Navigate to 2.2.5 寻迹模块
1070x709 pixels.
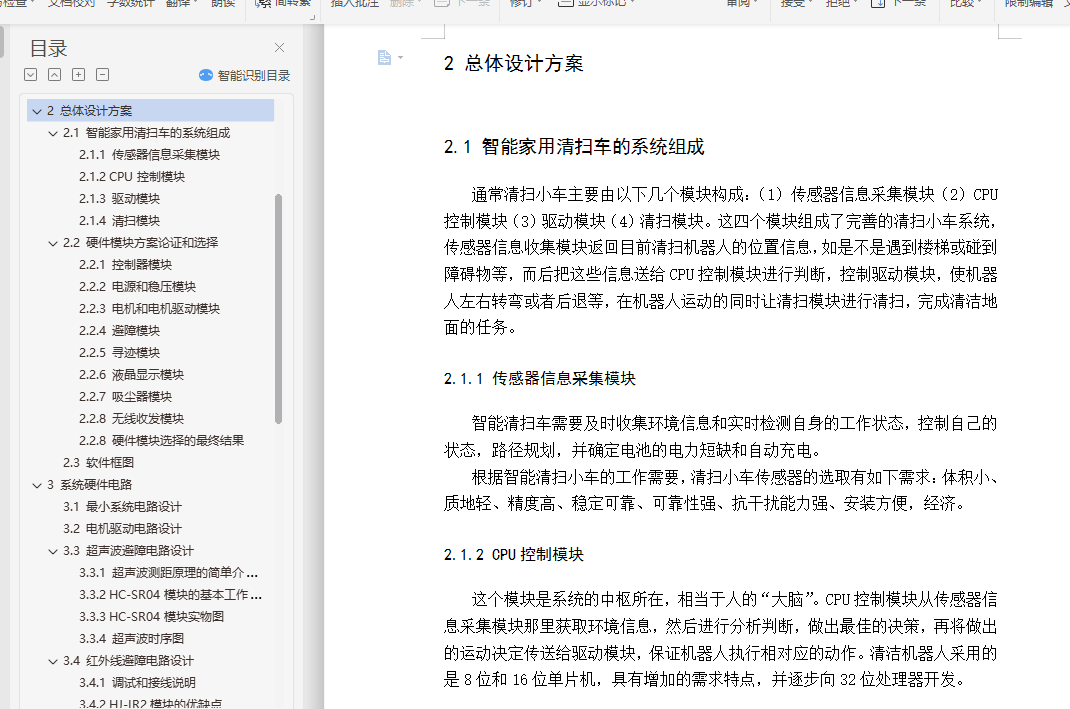[x=119, y=352]
